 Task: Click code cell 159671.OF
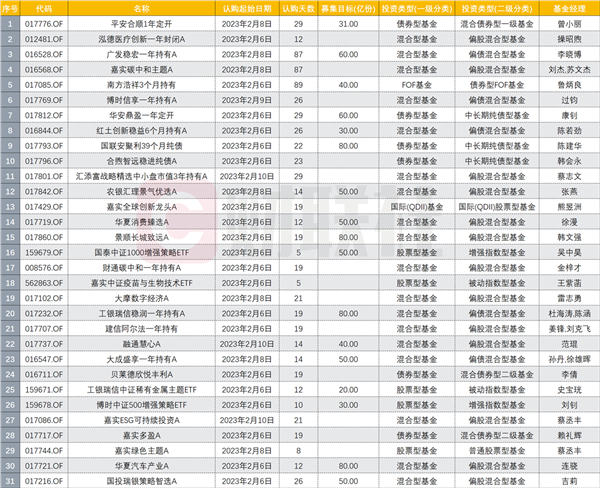(x=44, y=390)
